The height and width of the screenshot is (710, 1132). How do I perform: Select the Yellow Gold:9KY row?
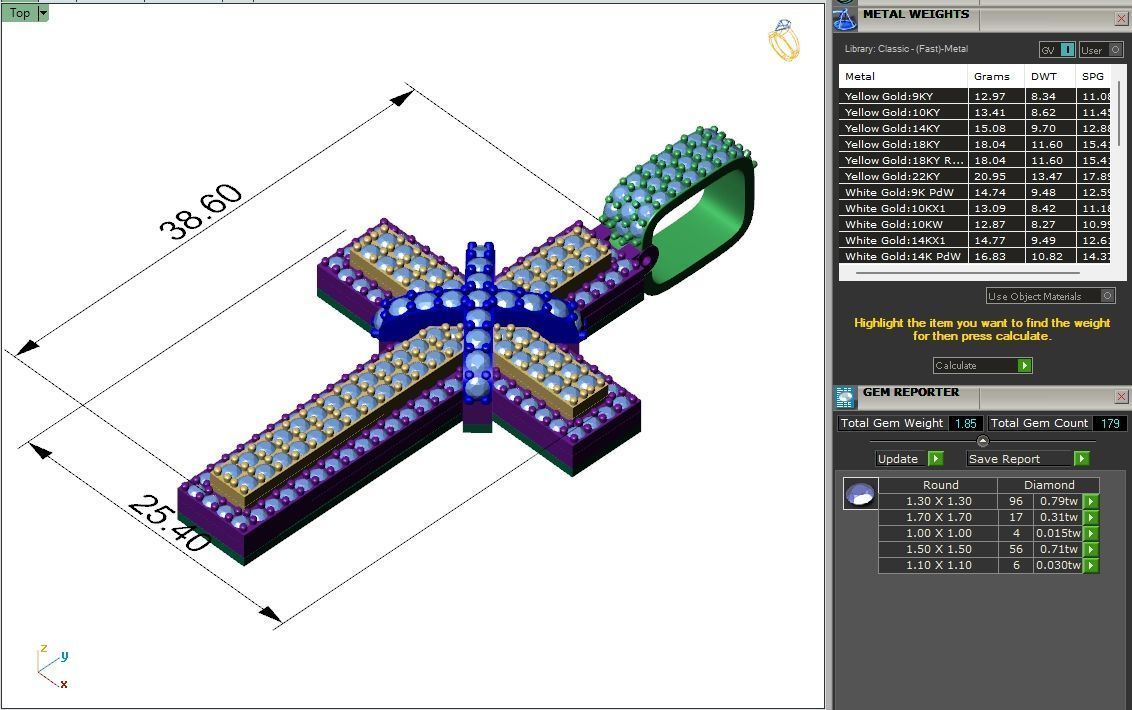pos(974,96)
